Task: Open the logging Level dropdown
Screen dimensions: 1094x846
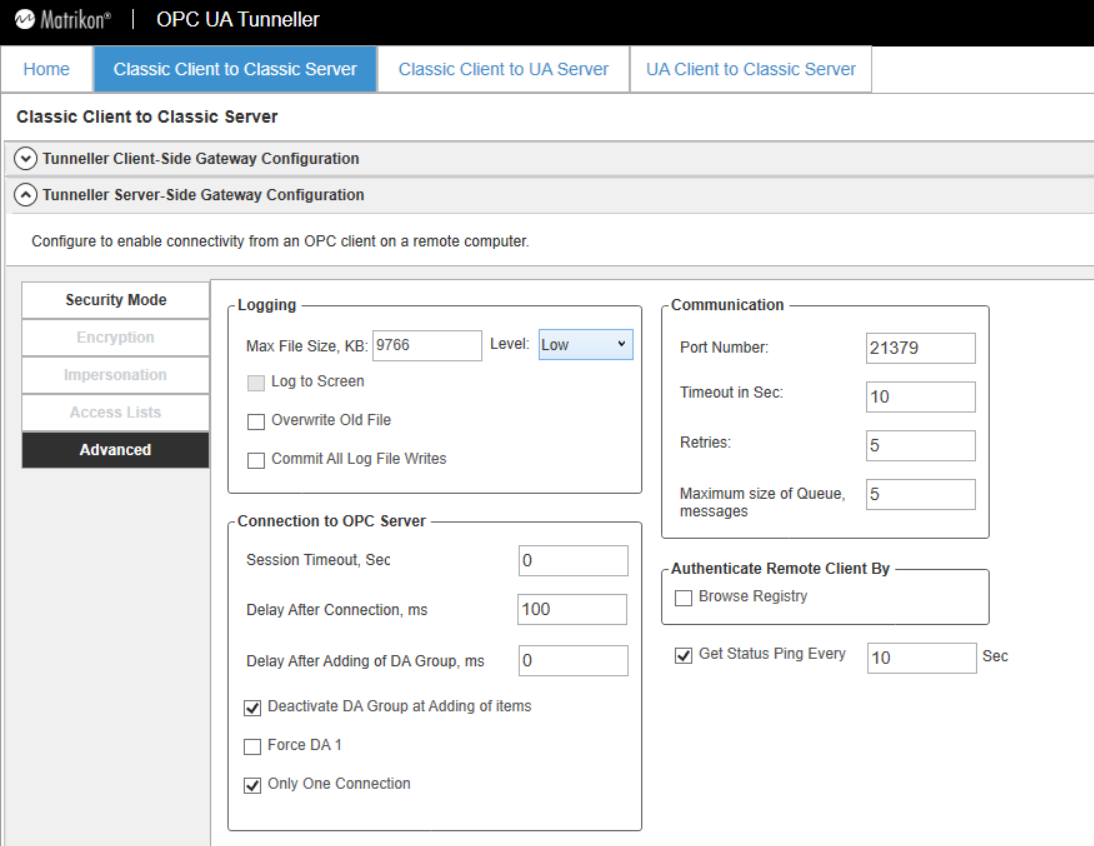Action: (x=585, y=345)
